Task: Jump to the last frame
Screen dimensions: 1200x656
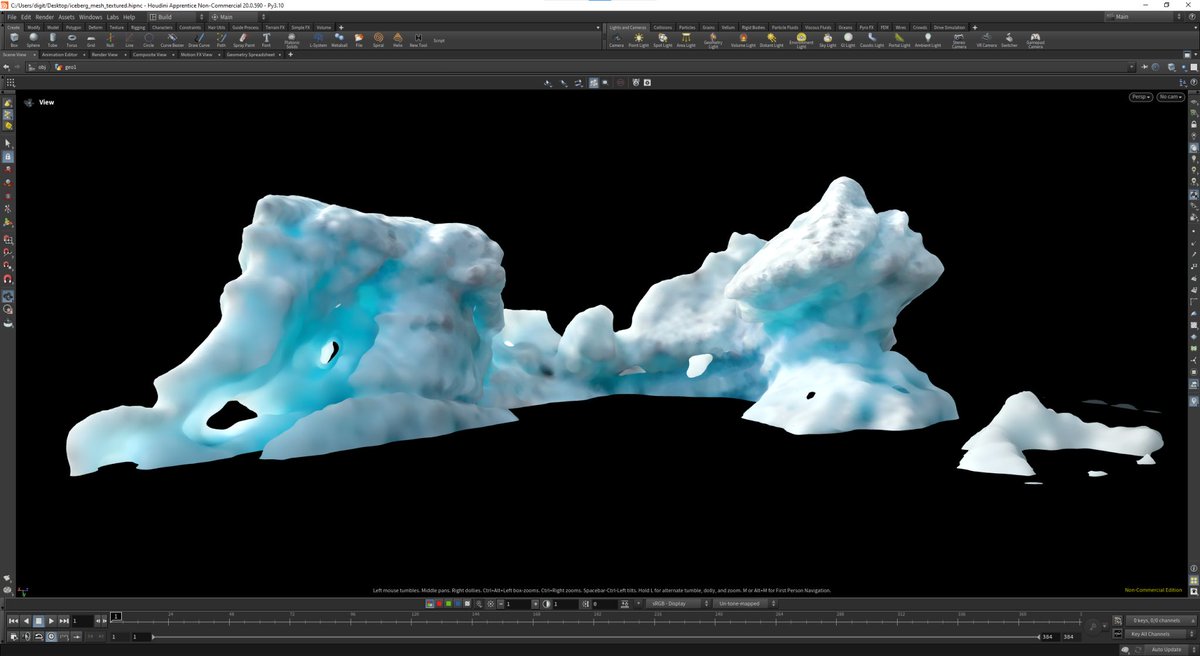Action: click(x=64, y=621)
